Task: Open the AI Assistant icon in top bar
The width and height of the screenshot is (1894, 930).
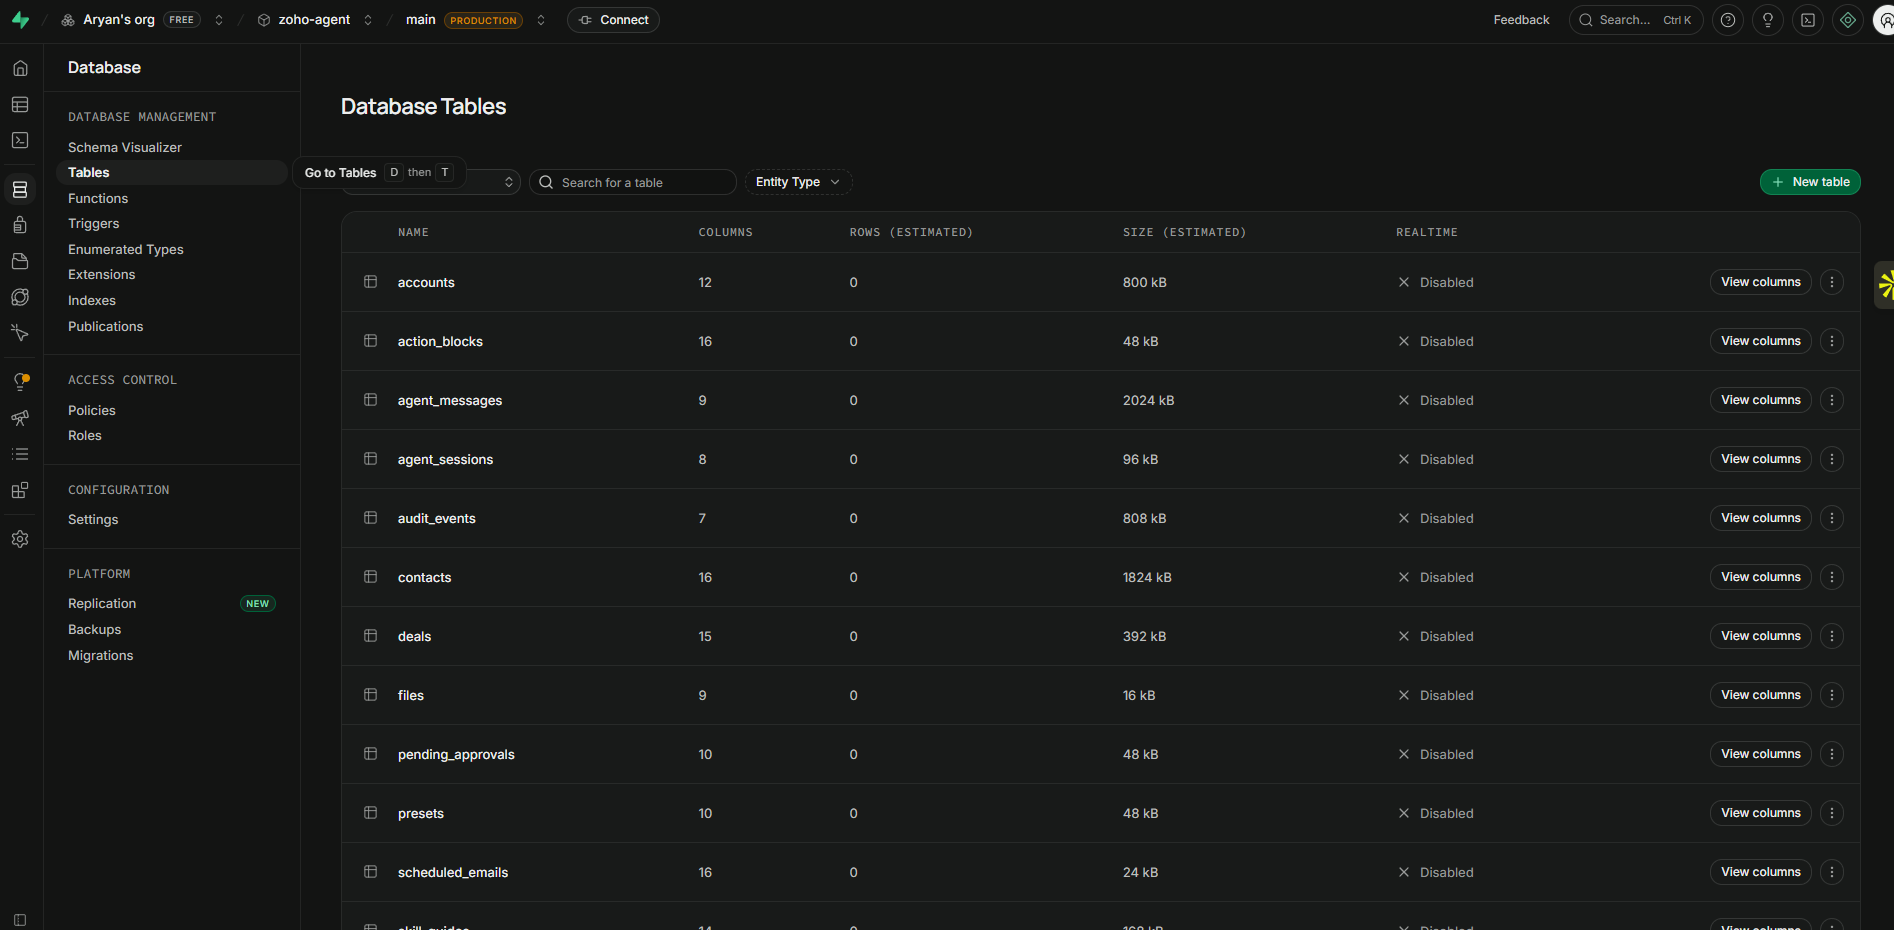Action: point(1848,20)
